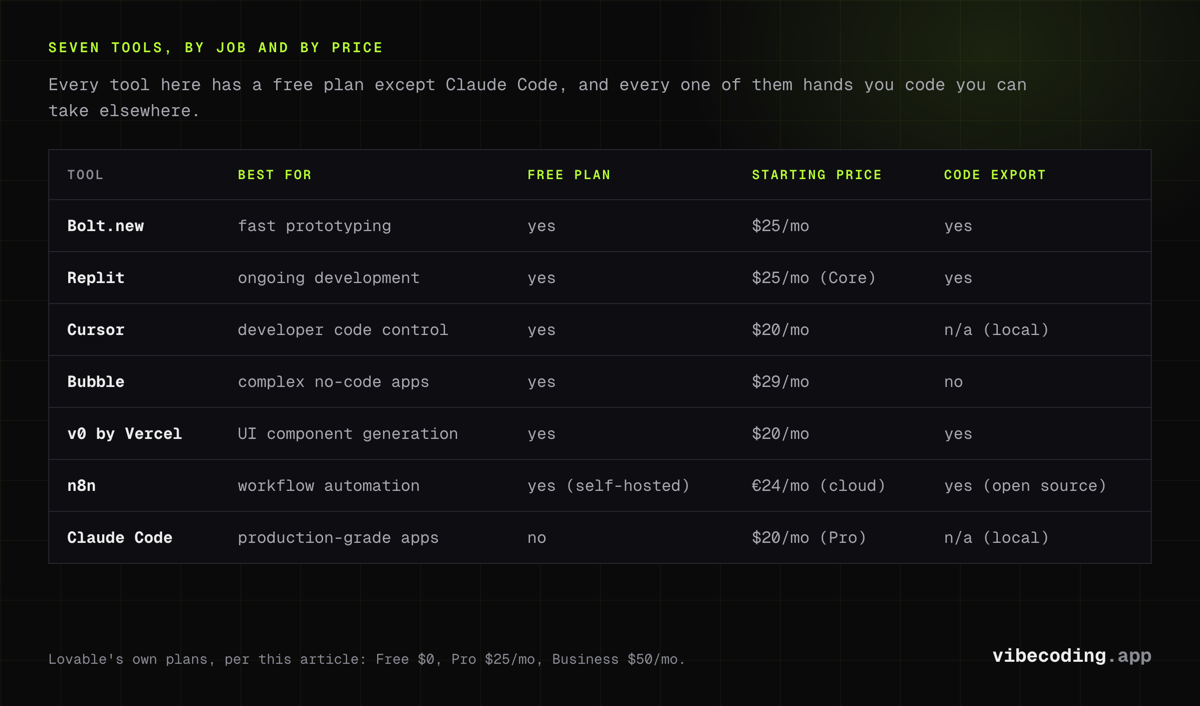
Task: Click 'production-grade apps' cell
Action: click(338, 538)
